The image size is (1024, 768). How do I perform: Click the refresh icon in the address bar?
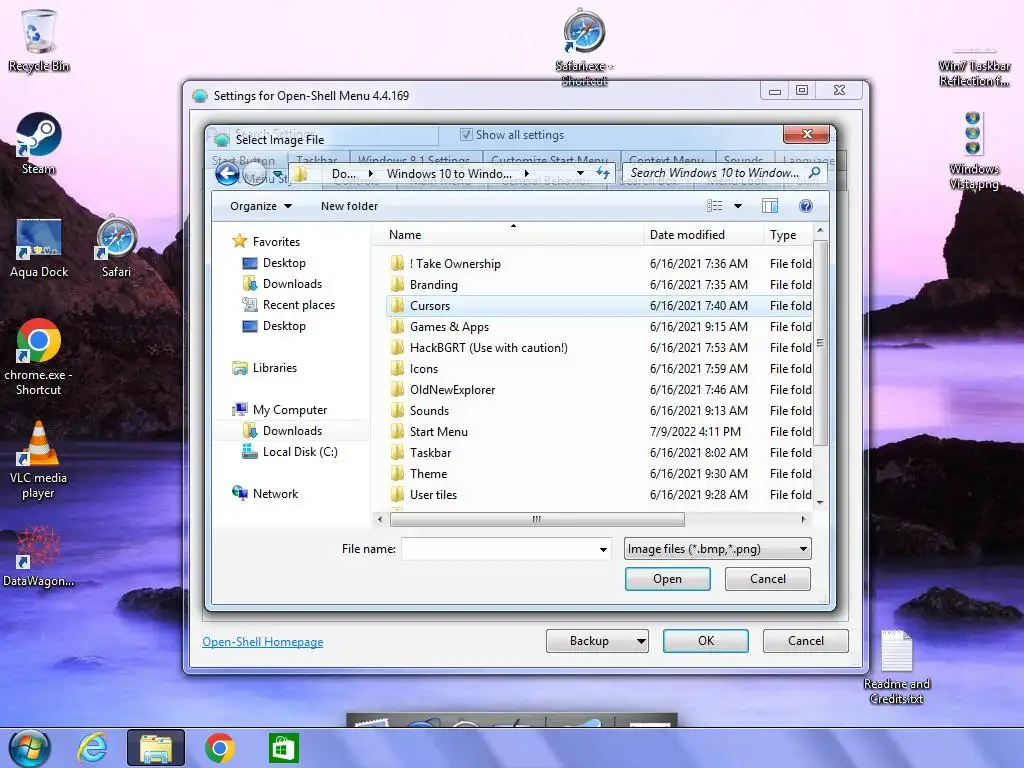(603, 173)
